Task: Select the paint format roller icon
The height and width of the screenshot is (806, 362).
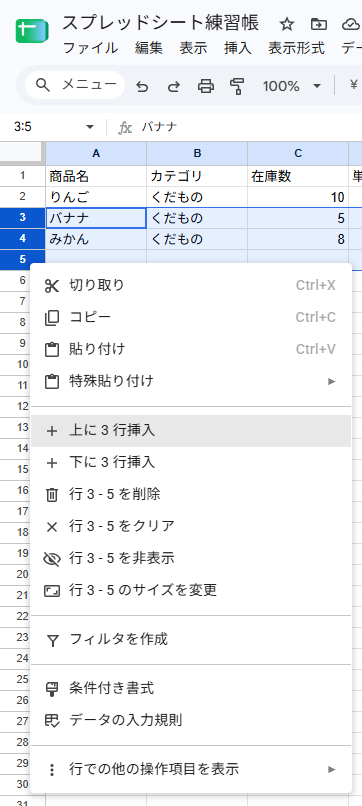Action: (237, 86)
